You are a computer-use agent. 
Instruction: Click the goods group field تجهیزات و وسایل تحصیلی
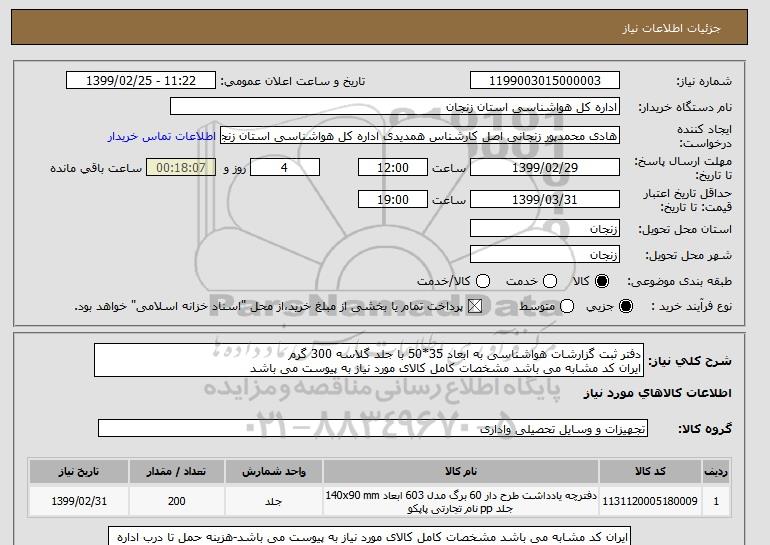pos(373,428)
